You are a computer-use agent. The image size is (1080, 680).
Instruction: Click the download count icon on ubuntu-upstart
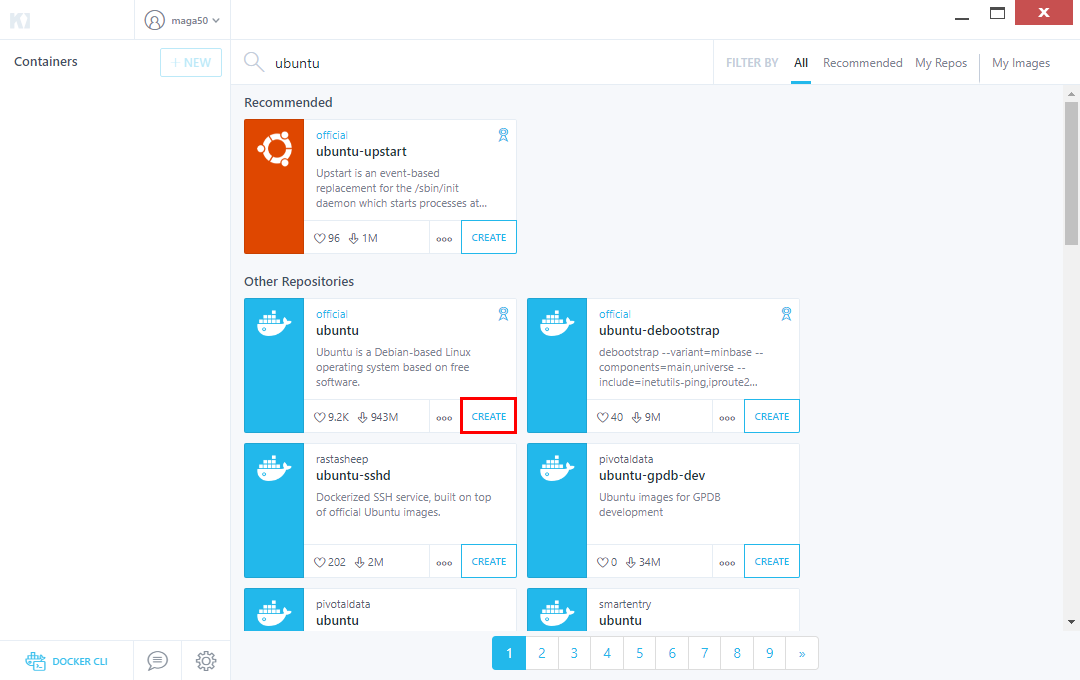352,237
